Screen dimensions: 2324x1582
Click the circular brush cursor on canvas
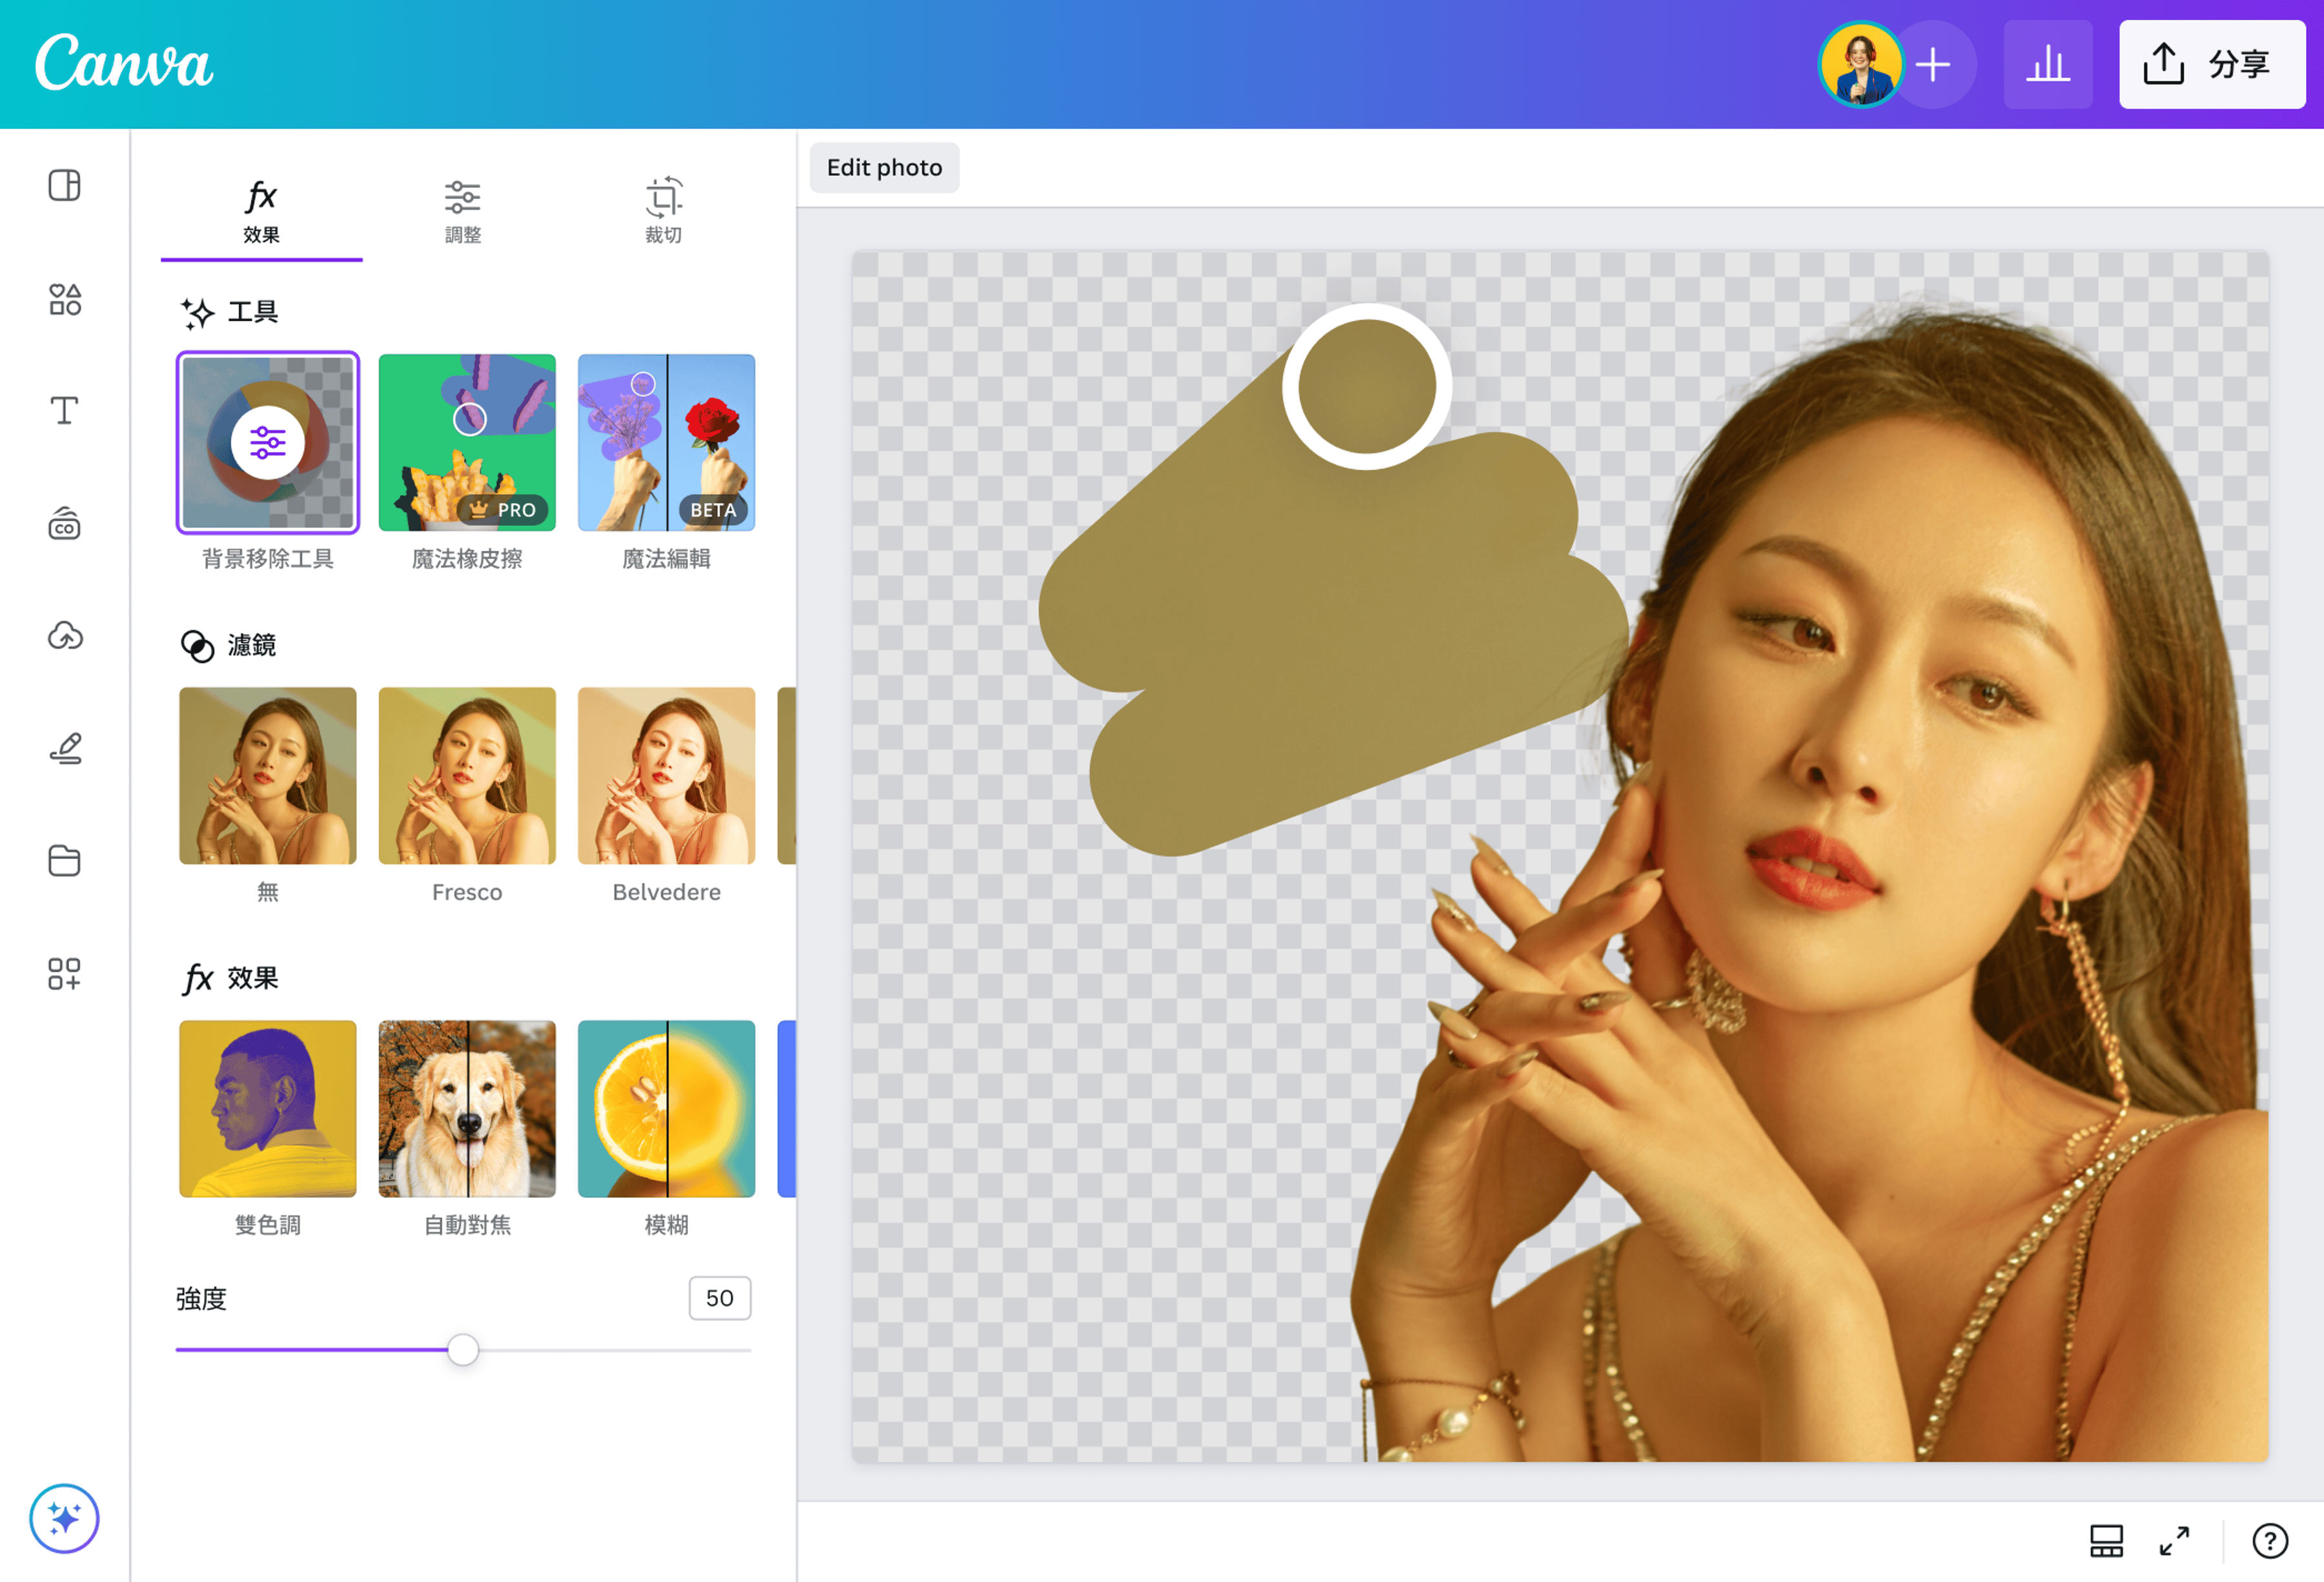pyautogui.click(x=1366, y=386)
